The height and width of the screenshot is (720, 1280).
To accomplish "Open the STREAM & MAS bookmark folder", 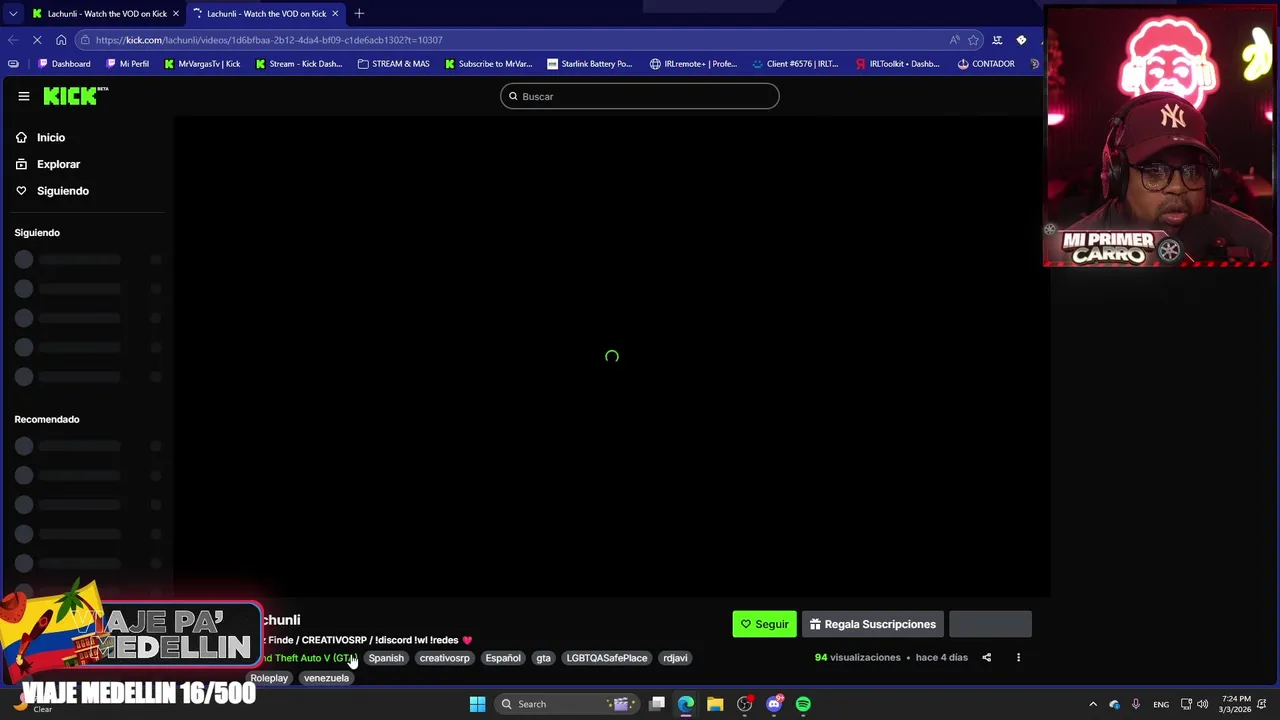I will (x=394, y=64).
